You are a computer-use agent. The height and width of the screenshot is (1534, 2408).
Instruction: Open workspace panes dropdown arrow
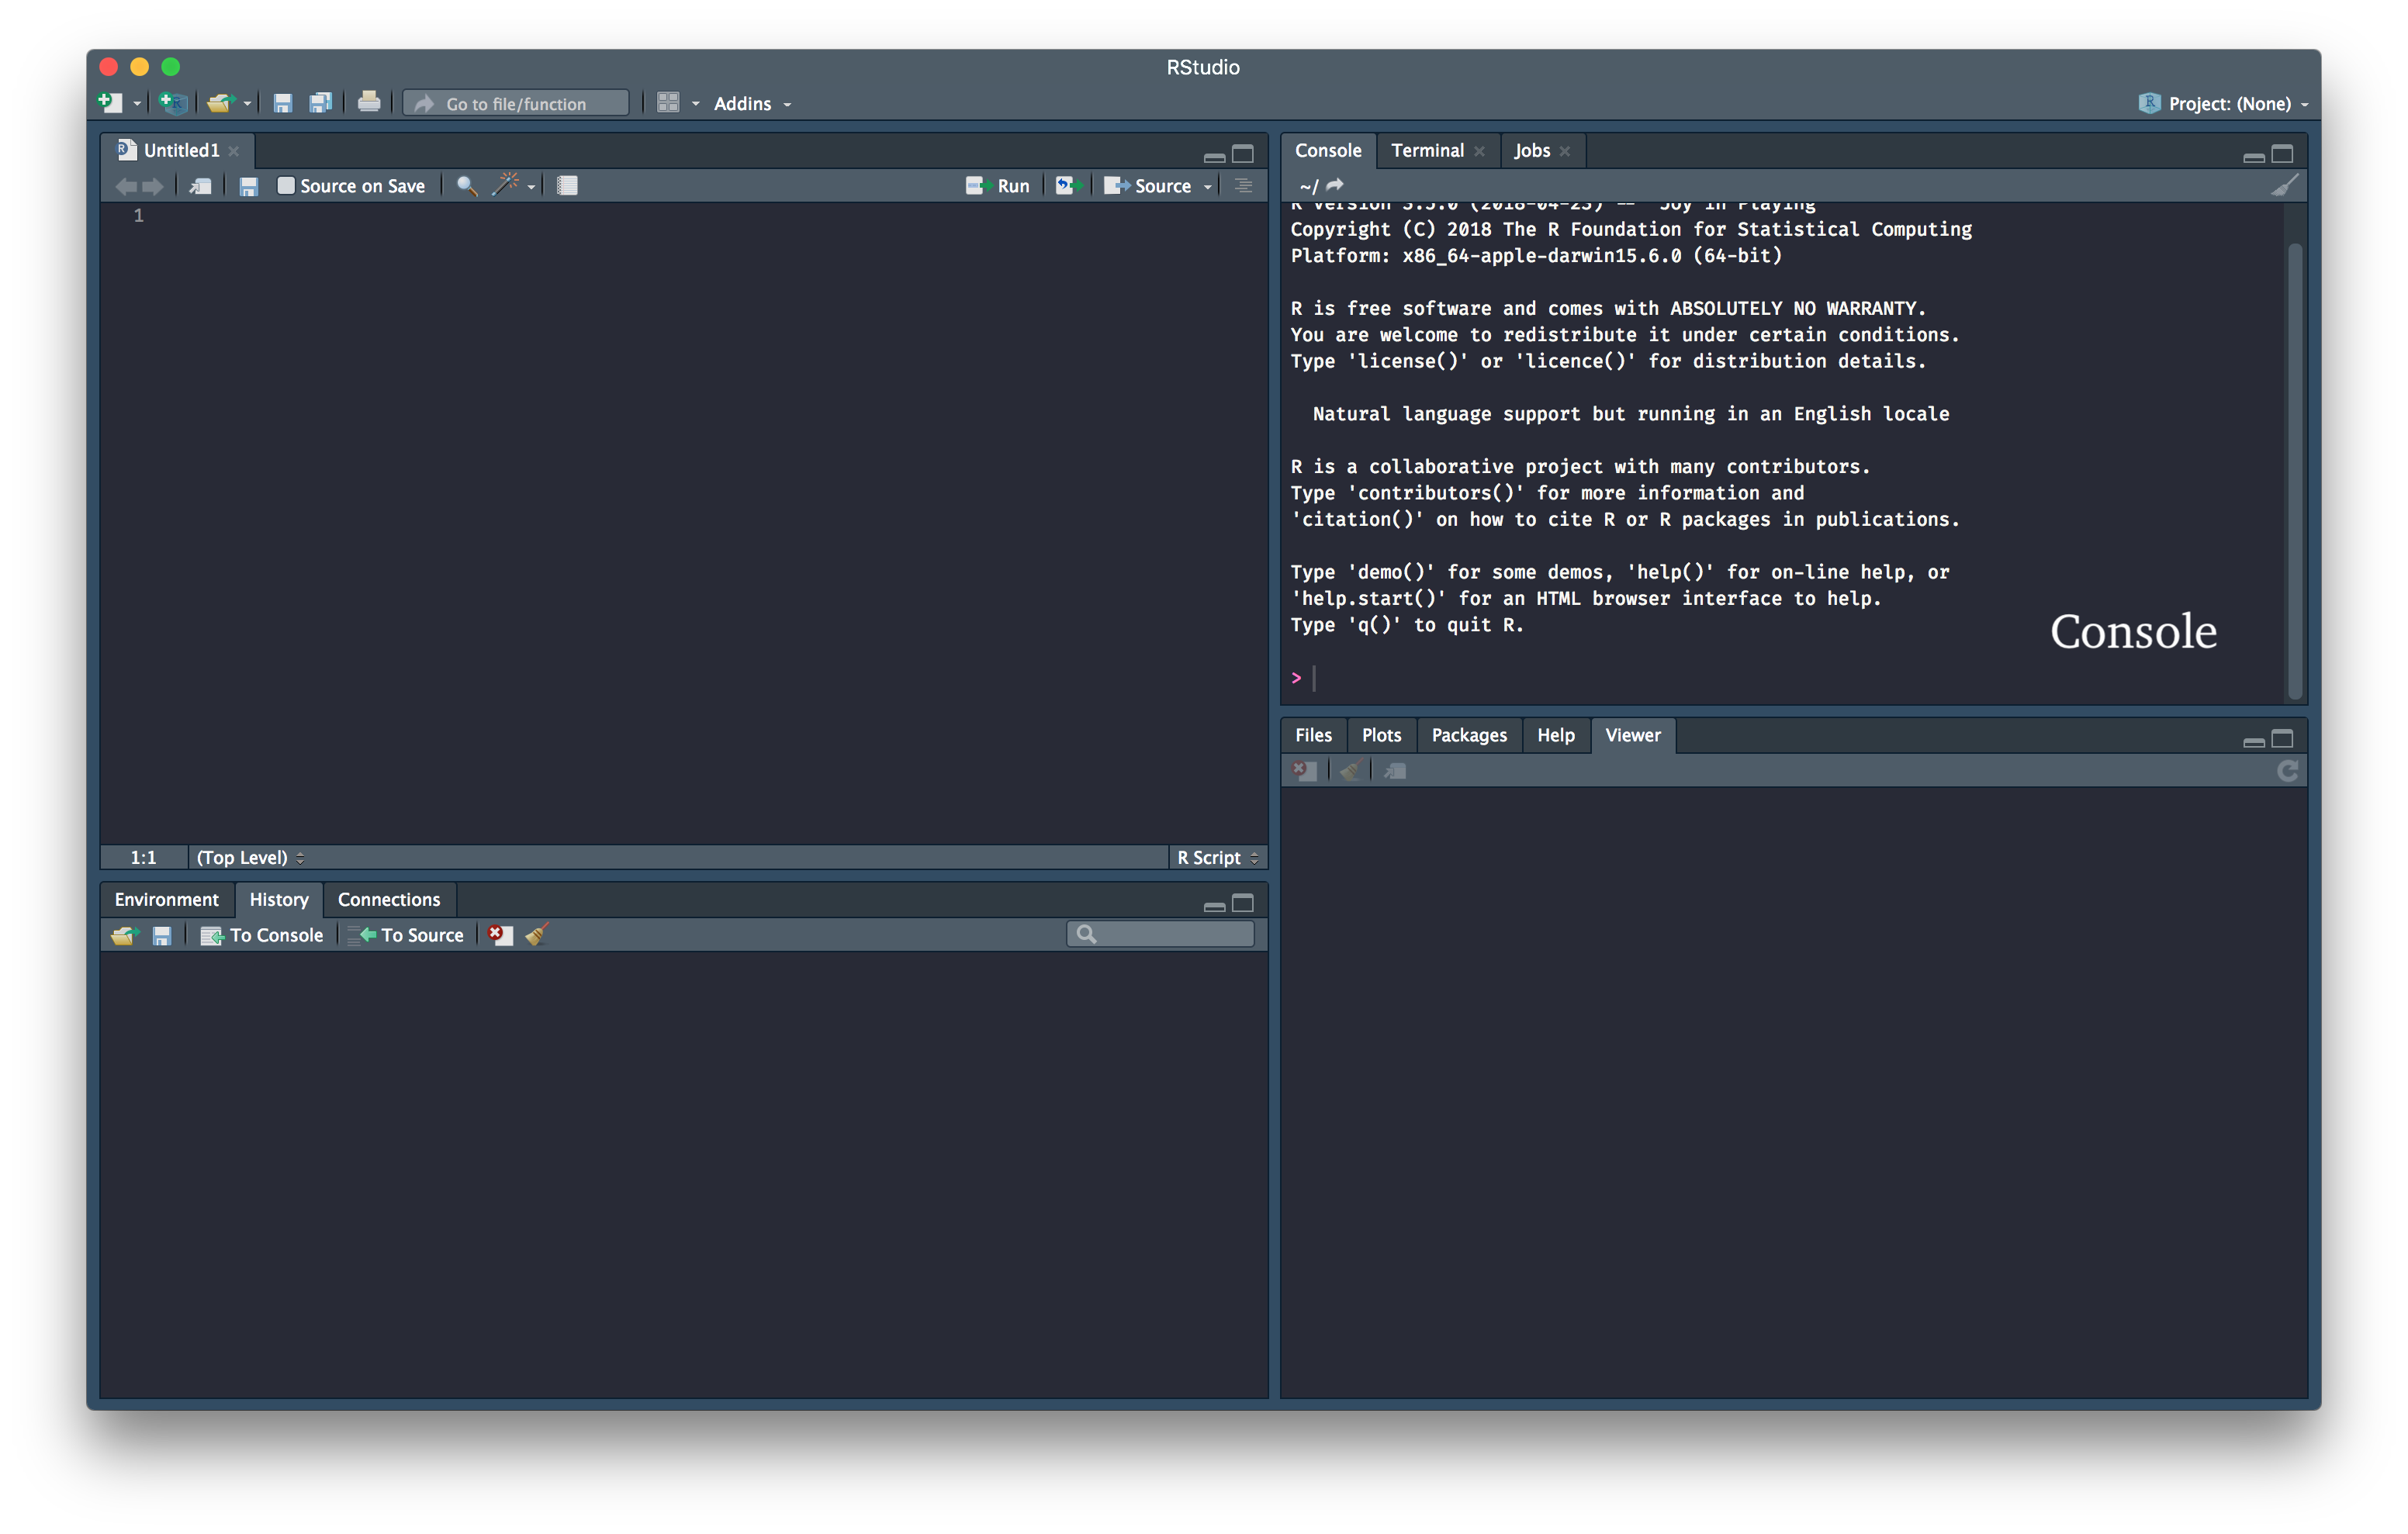[696, 104]
